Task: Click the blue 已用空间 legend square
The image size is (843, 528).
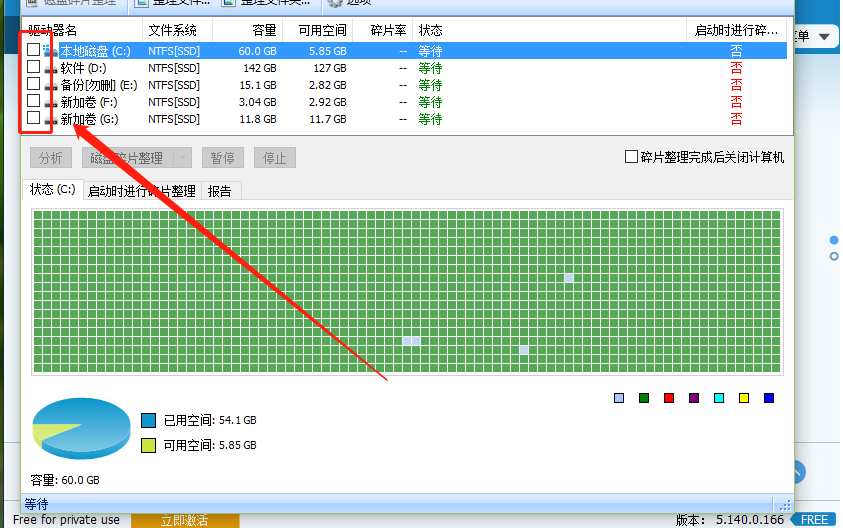Action: [x=148, y=420]
